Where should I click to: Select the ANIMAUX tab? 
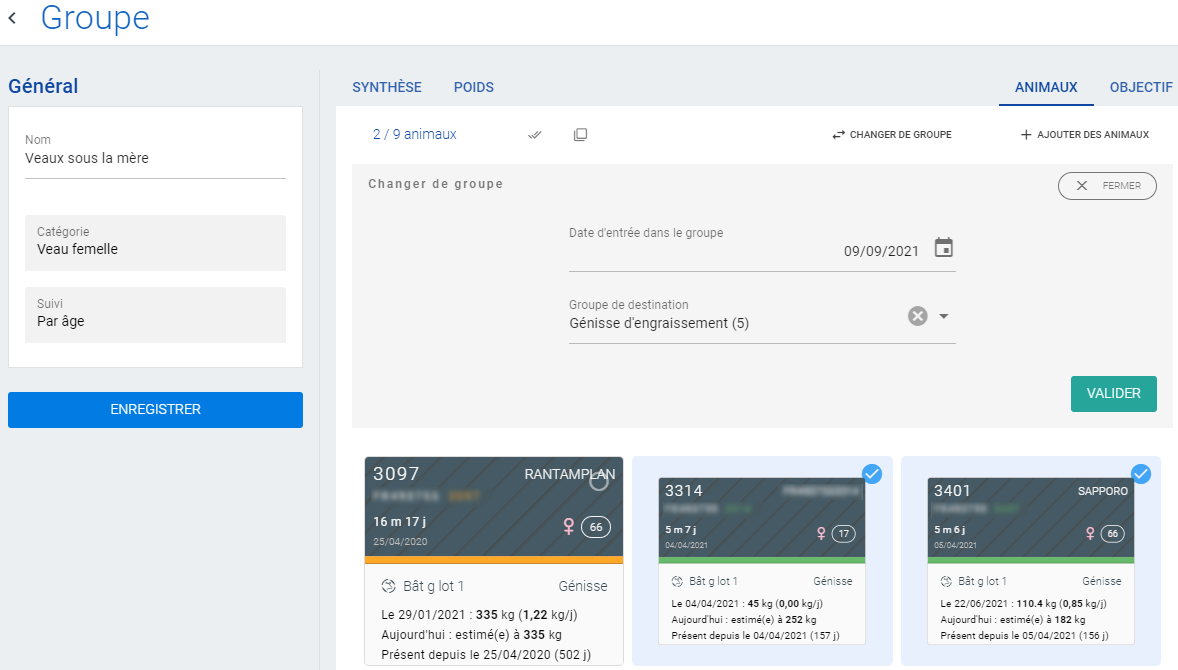(1046, 87)
